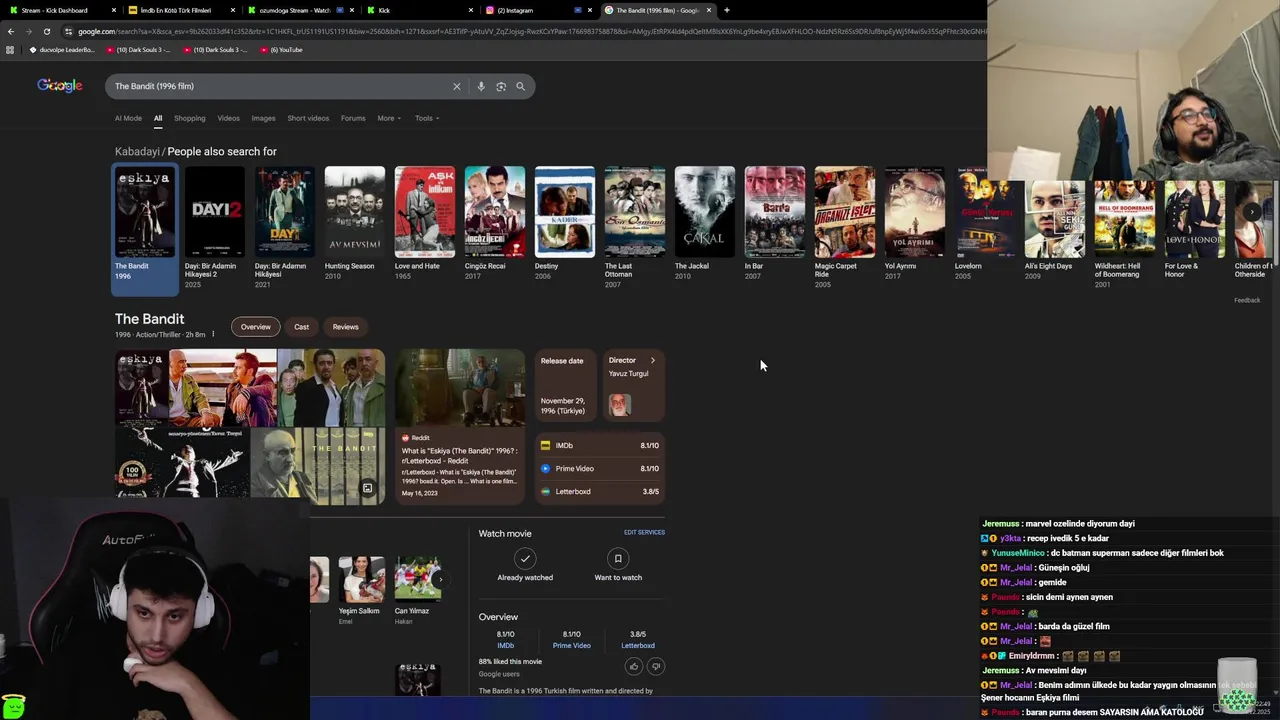Close The Bandit (1996 film) Google tab
The image size is (1280, 720).
[x=709, y=10]
